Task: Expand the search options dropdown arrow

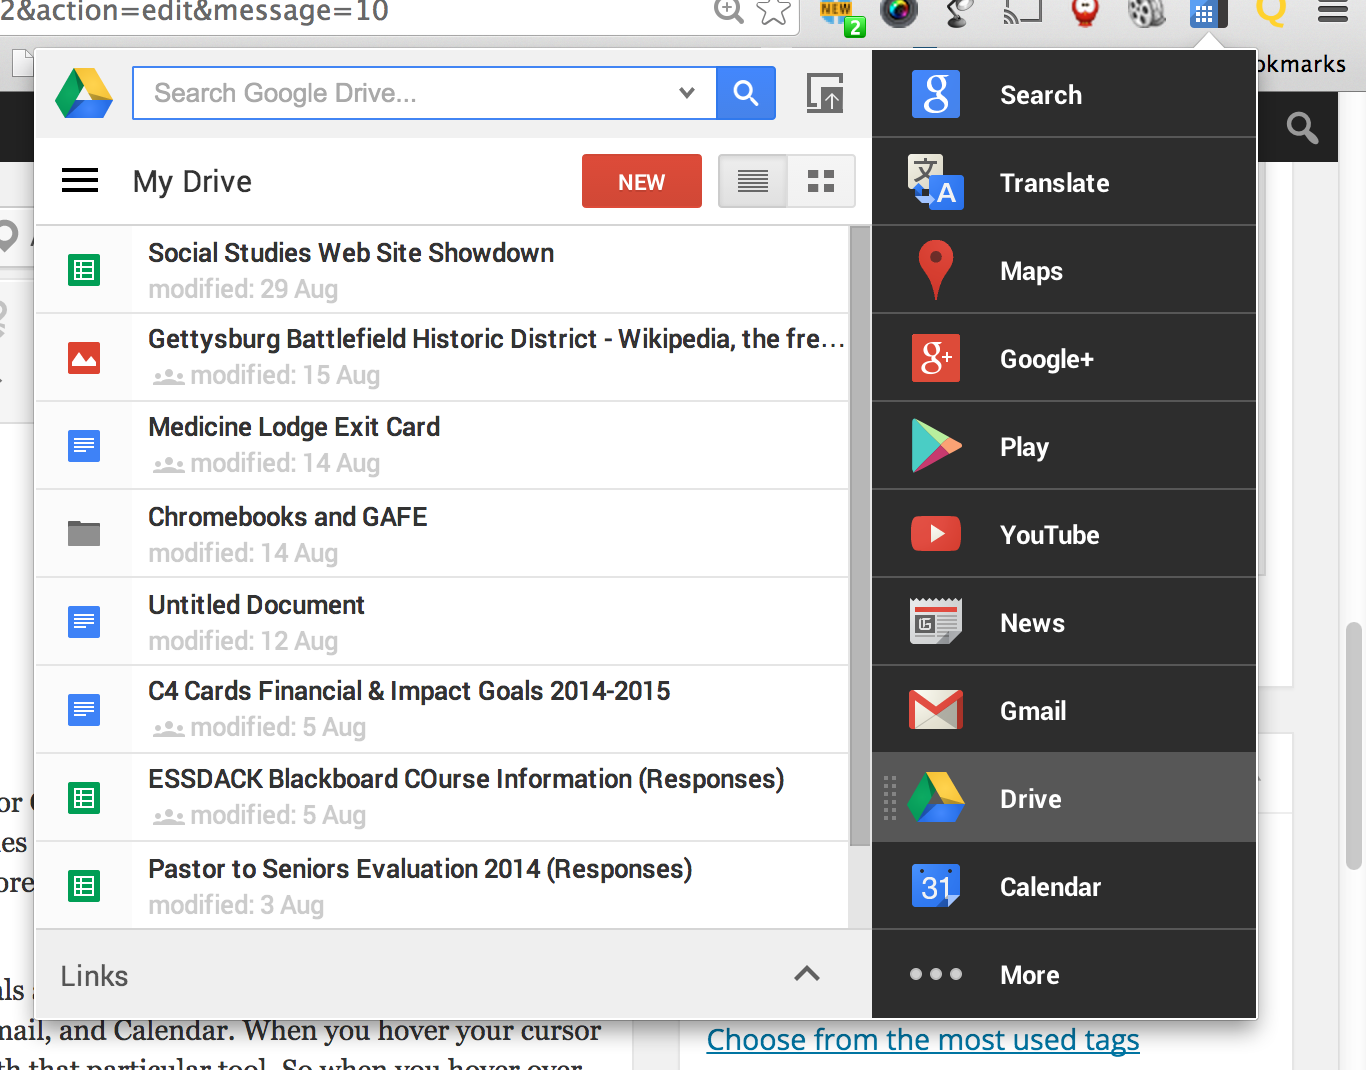Action: coord(687,93)
